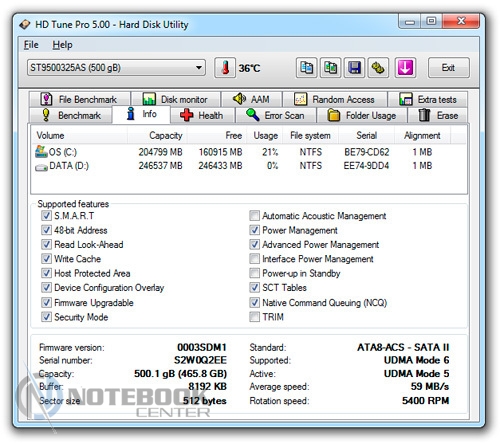500x444 pixels.
Task: Click the firmware version 0003SDM1 value
Action: click(x=202, y=347)
